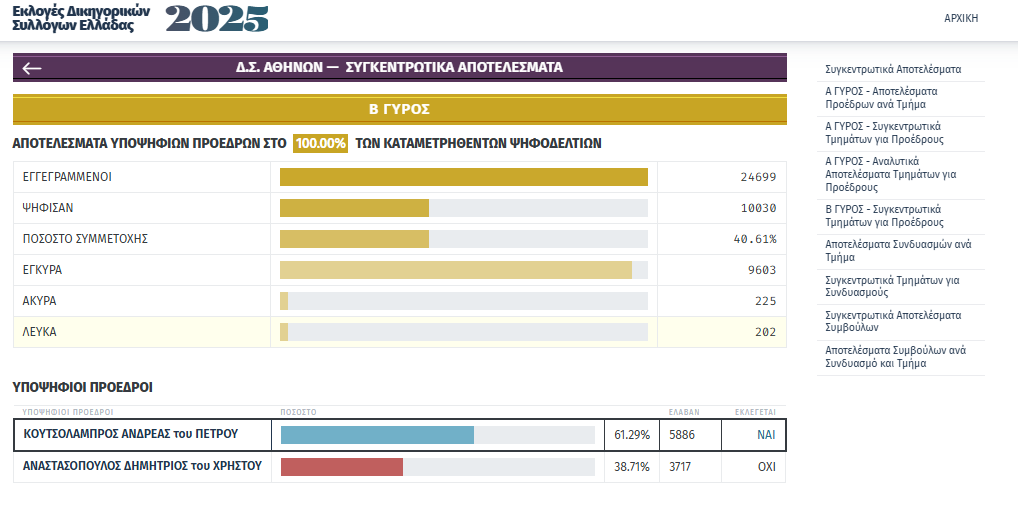
Task: Click the red 38.71% percentage bar
Action: 342,467
